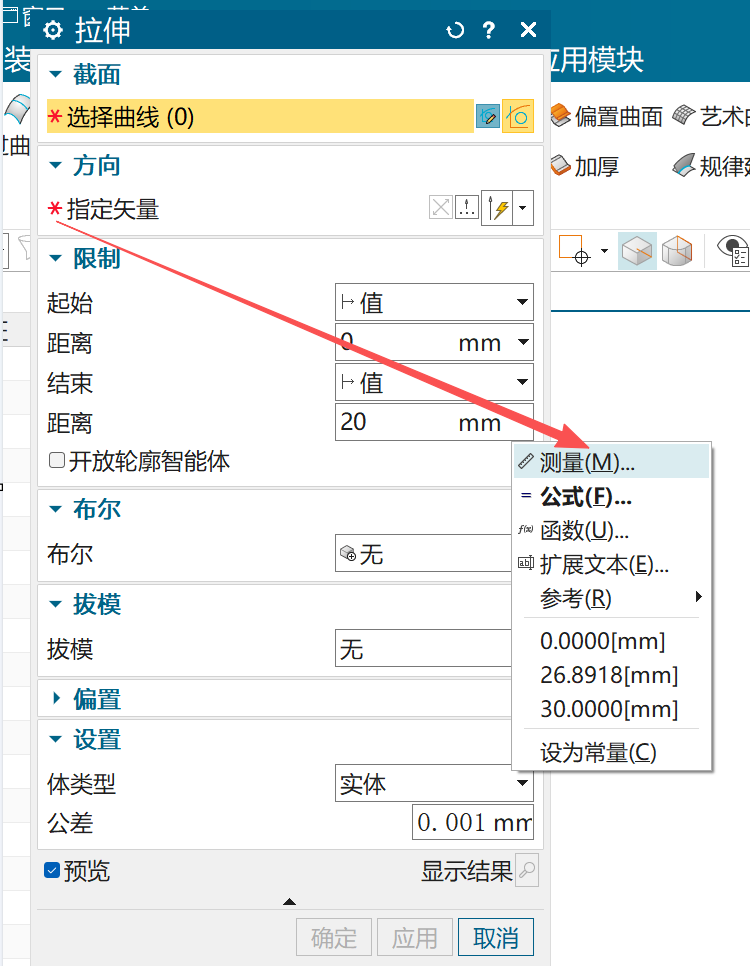Open the extrude dialog help
750x966 pixels.
click(x=489, y=30)
